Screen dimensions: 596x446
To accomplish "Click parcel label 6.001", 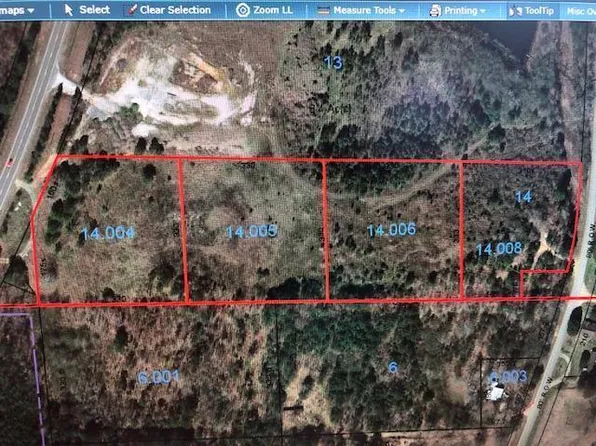I will (x=159, y=377).
